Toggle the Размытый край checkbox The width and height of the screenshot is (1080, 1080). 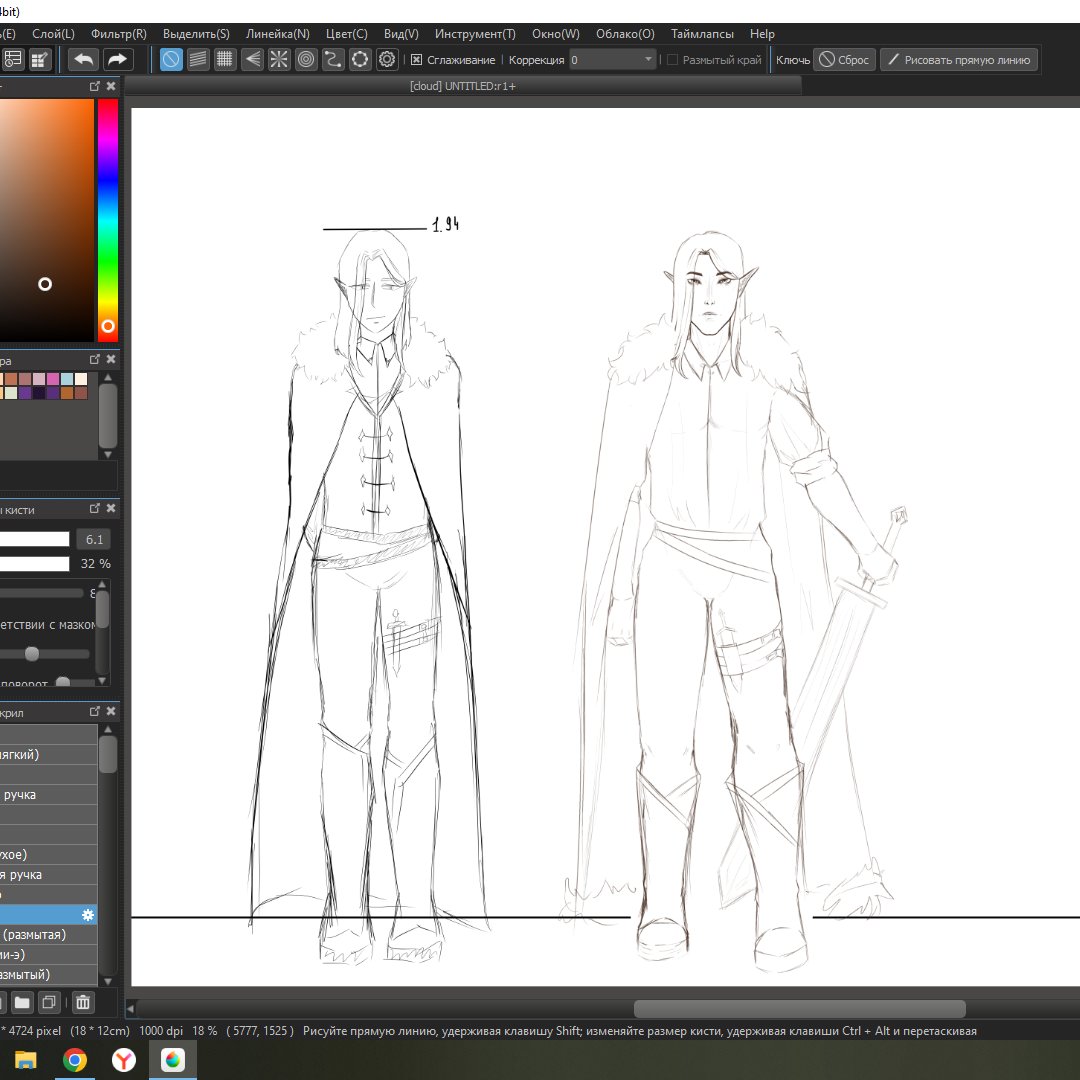pyautogui.click(x=672, y=60)
